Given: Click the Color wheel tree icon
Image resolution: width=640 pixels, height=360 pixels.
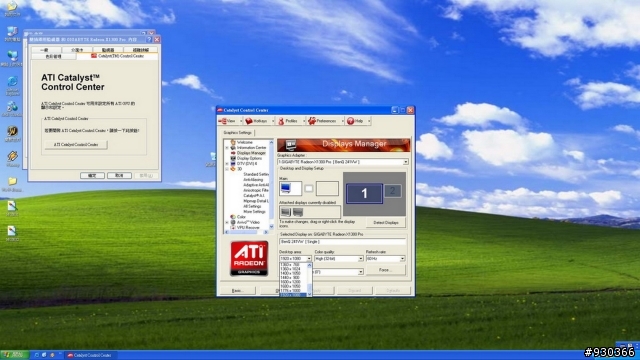Looking at the screenshot, I should pyautogui.click(x=233, y=217).
